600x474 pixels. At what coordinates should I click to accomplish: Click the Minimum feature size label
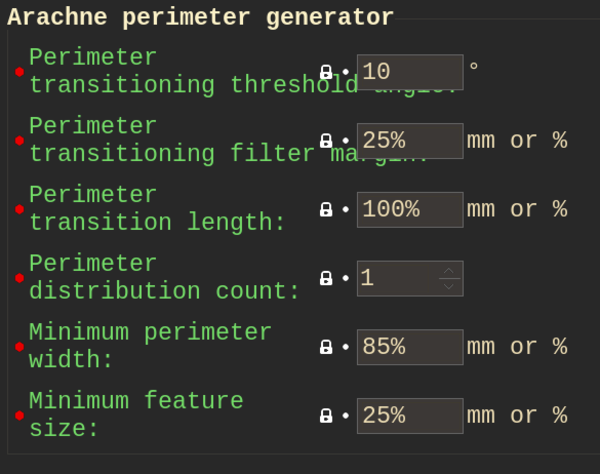(136, 415)
